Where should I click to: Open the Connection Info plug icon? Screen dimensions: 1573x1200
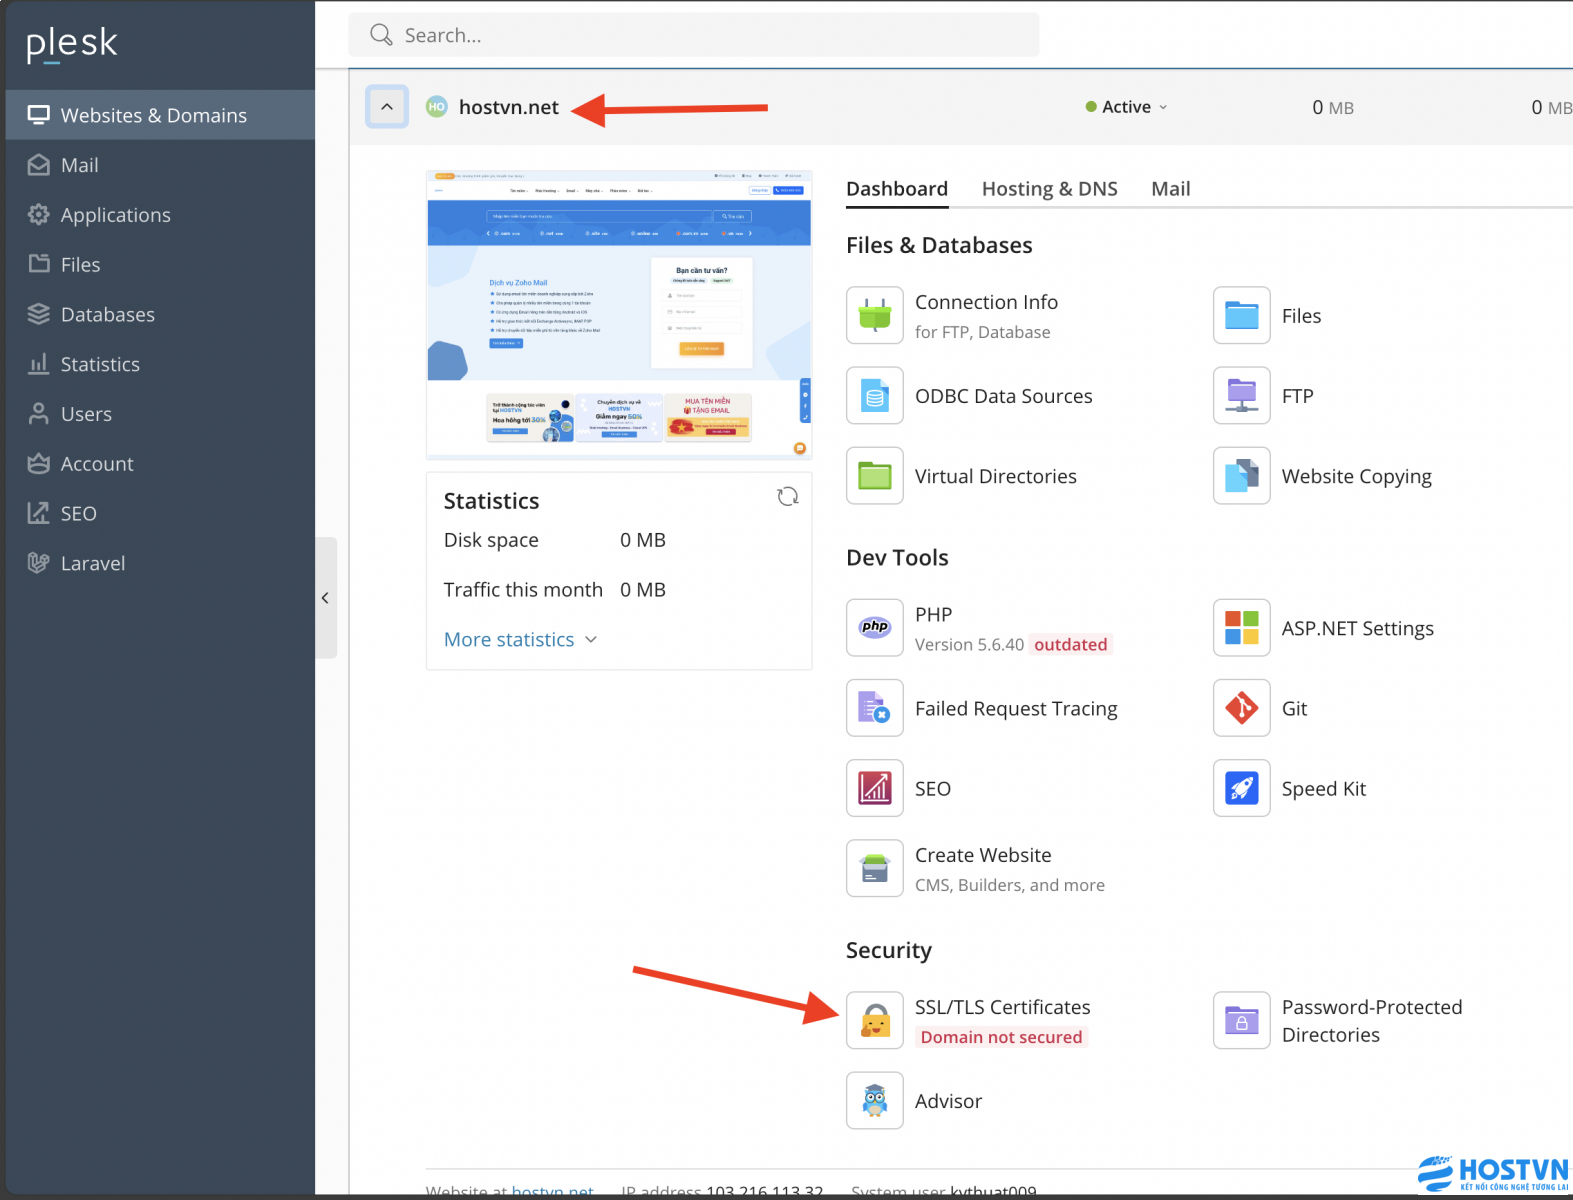coord(875,315)
